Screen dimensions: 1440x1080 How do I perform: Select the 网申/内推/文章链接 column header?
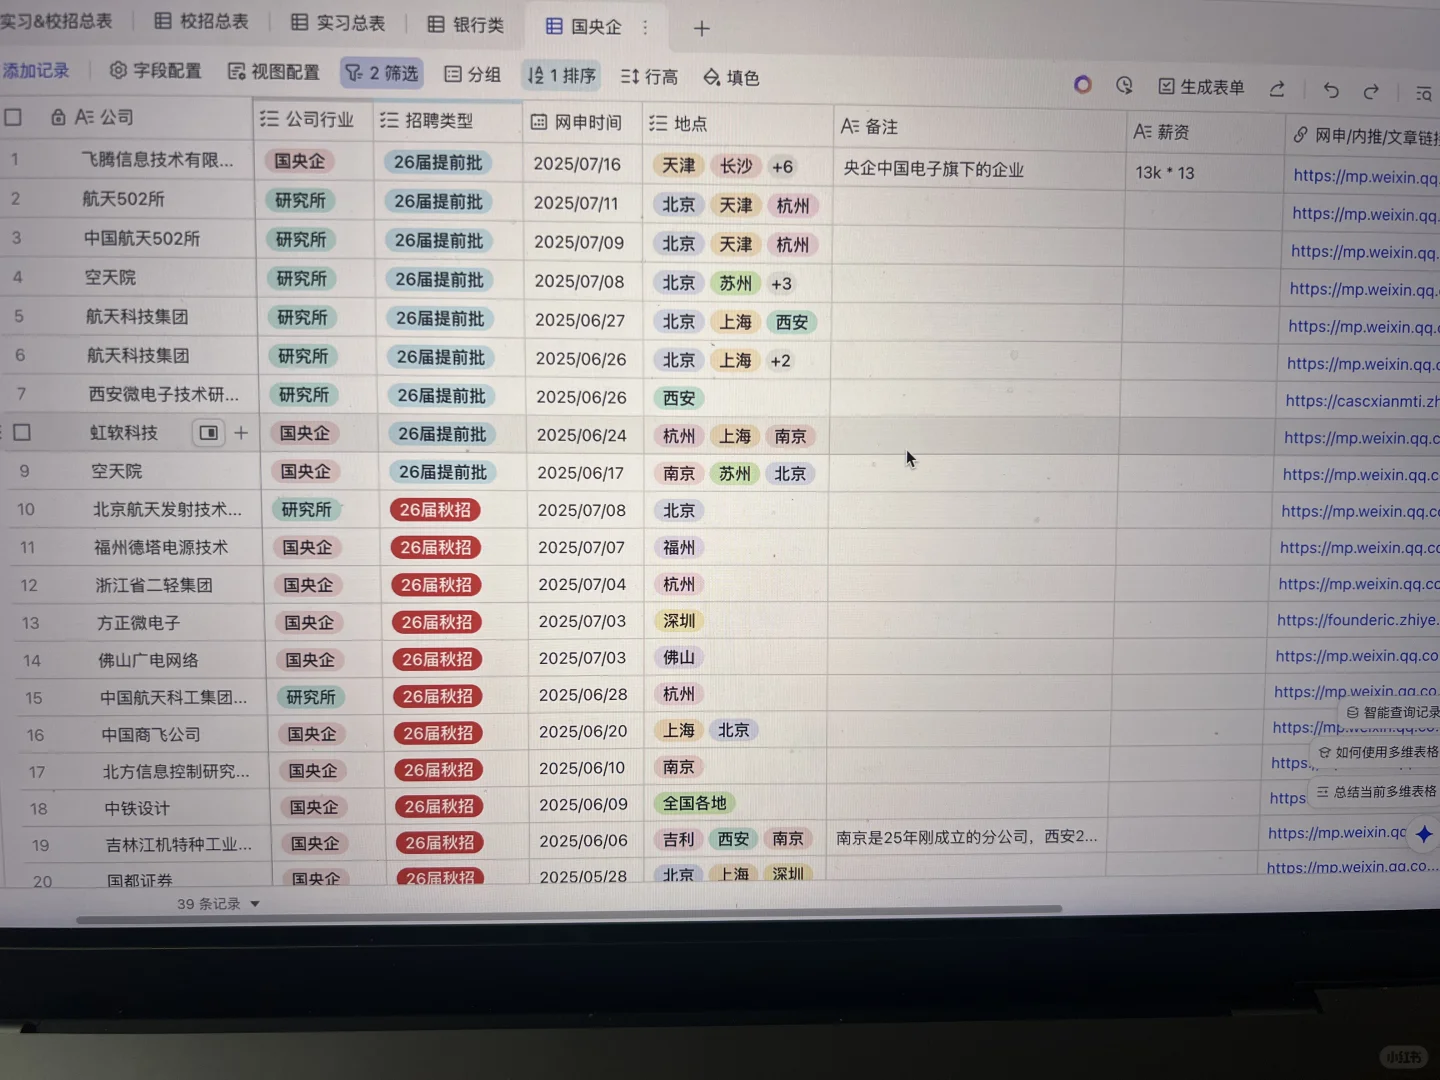(x=1365, y=135)
